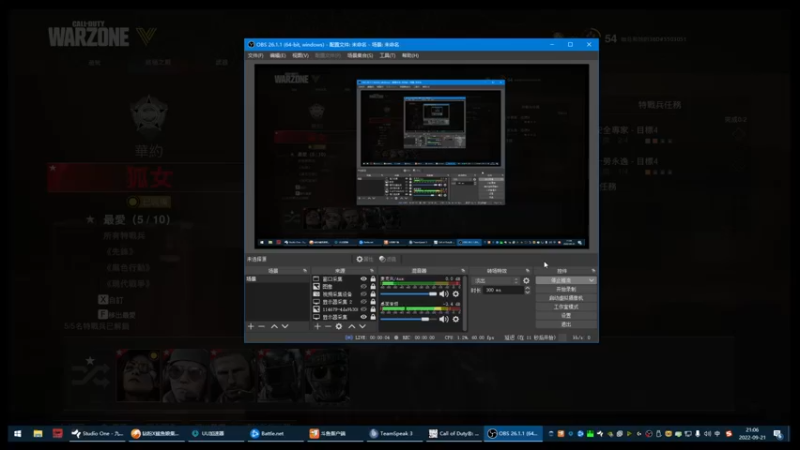Remove selected source with minus icon
800x450 pixels.
(328, 327)
